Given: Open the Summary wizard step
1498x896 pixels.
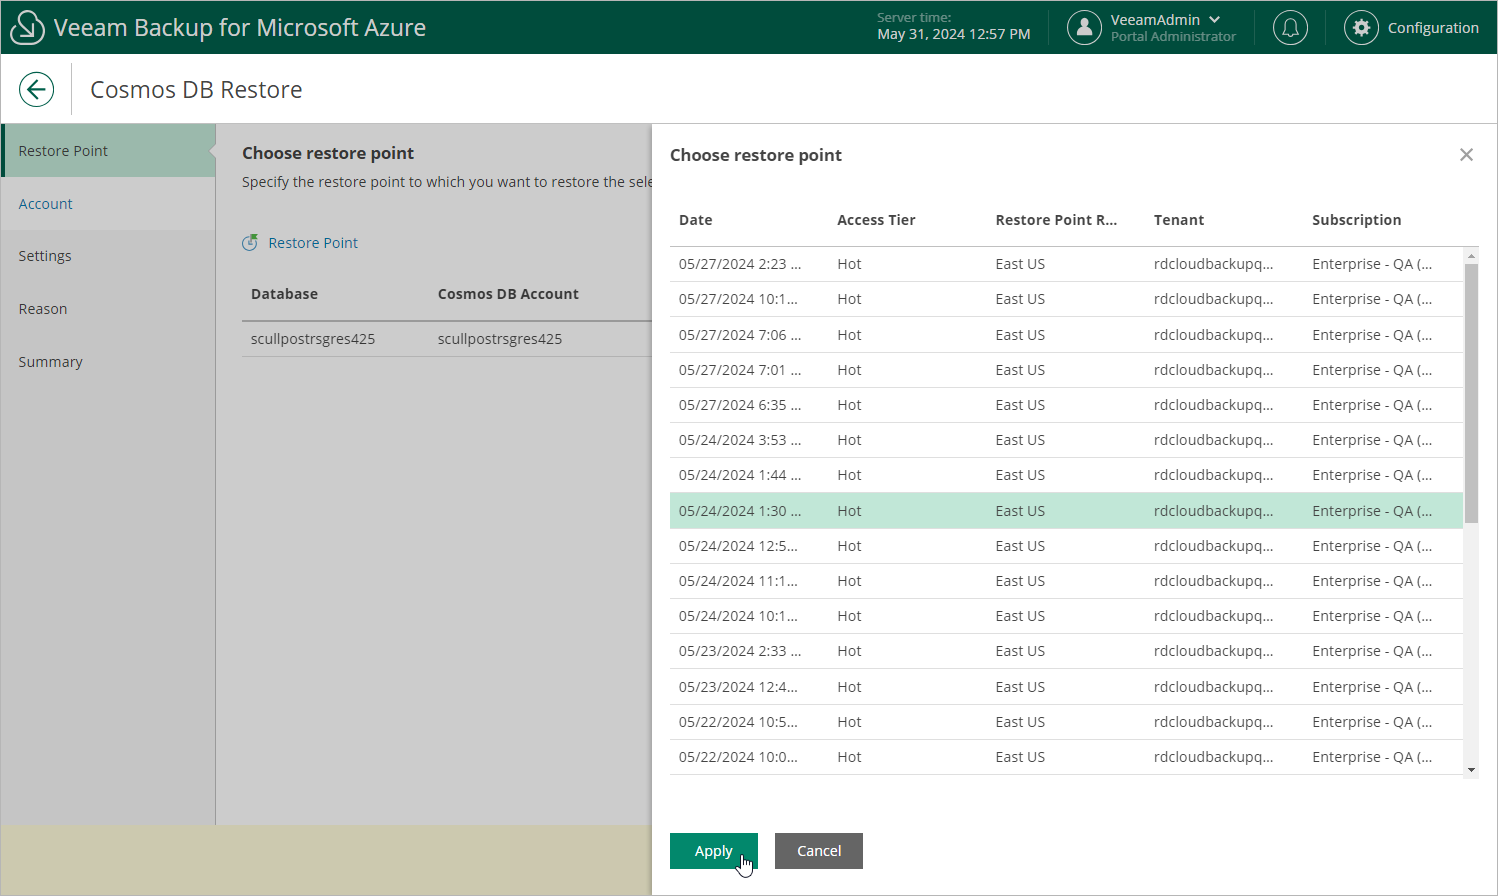Looking at the screenshot, I should 108,362.
